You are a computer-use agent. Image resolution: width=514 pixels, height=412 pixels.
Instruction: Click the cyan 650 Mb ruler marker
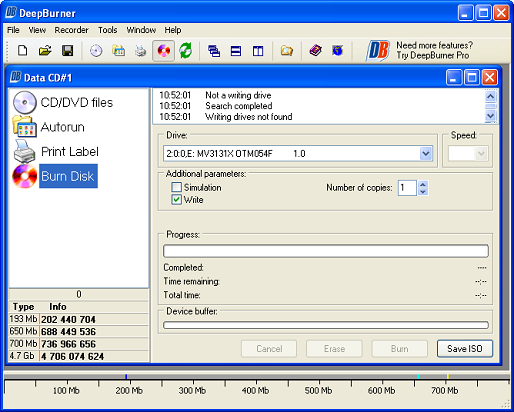[x=418, y=376]
